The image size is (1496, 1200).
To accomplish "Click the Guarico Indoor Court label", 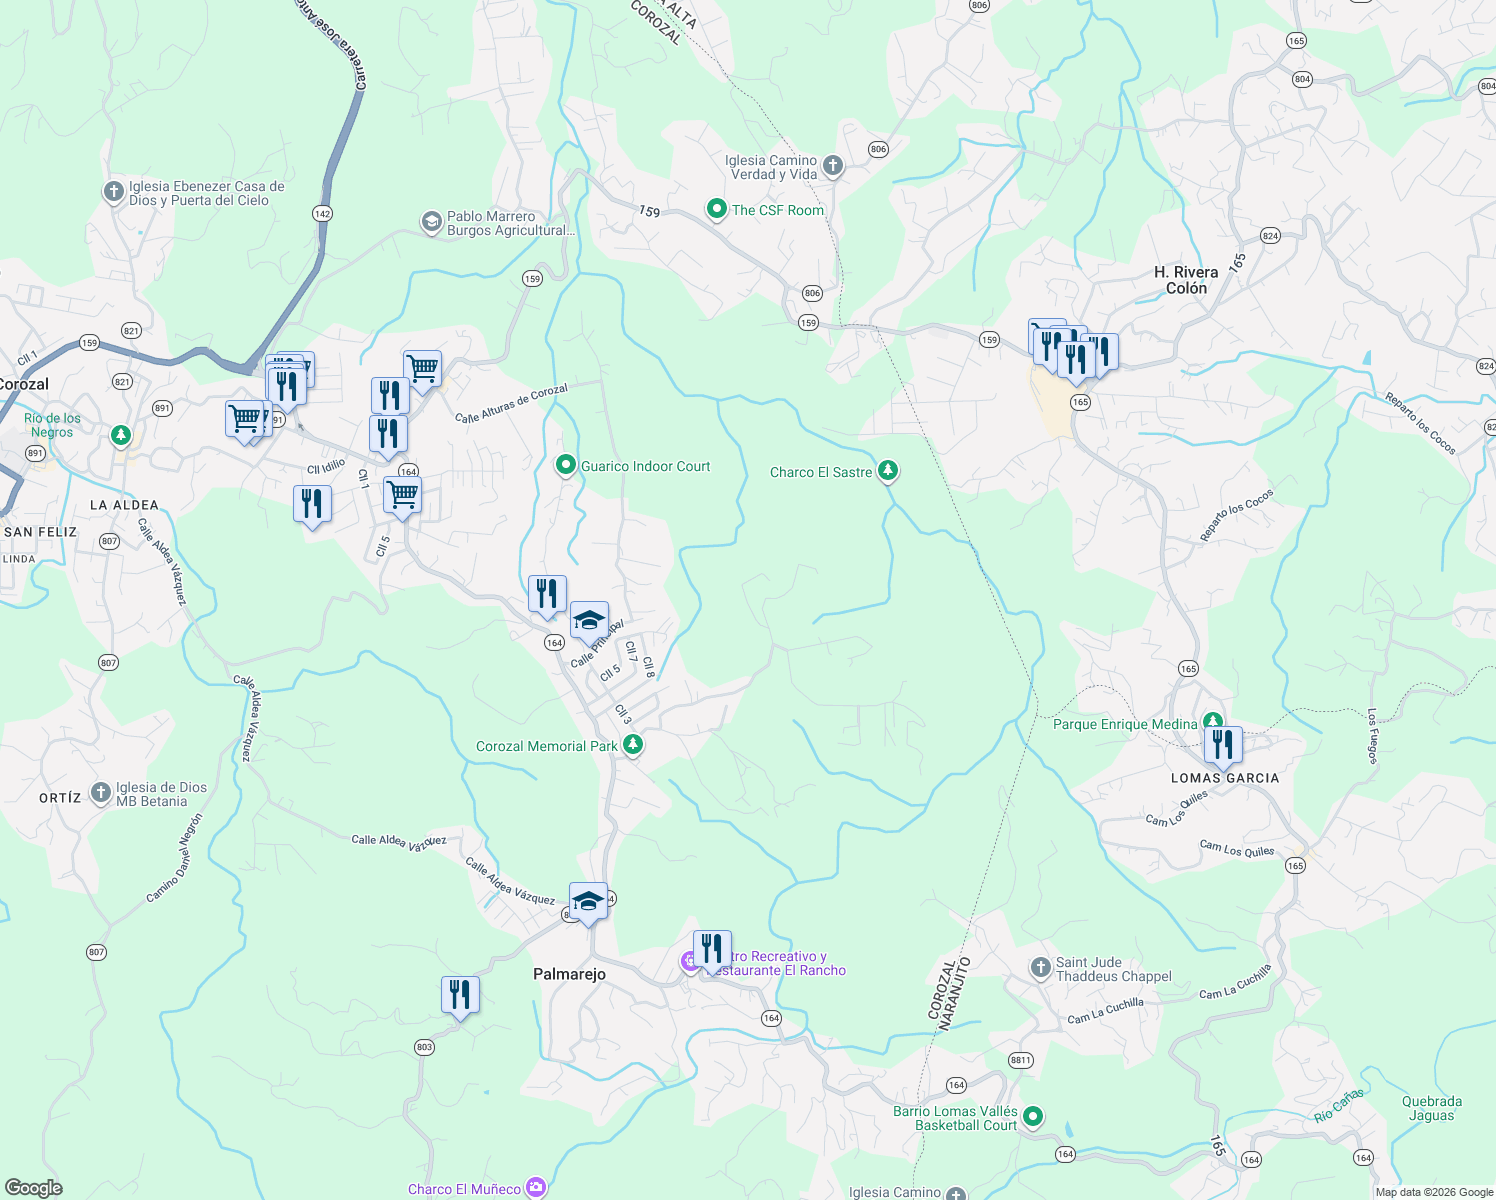I will pos(646,466).
